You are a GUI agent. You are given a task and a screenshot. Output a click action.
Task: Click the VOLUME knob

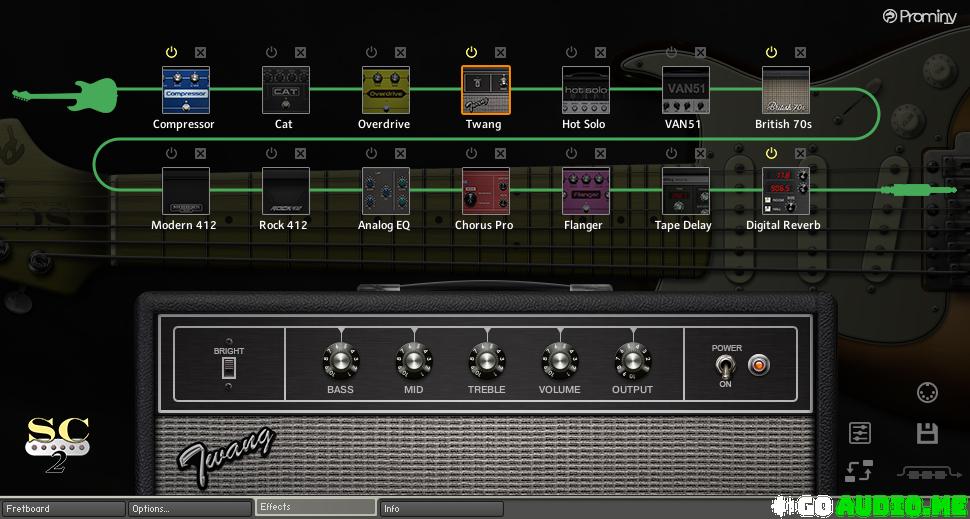point(560,361)
